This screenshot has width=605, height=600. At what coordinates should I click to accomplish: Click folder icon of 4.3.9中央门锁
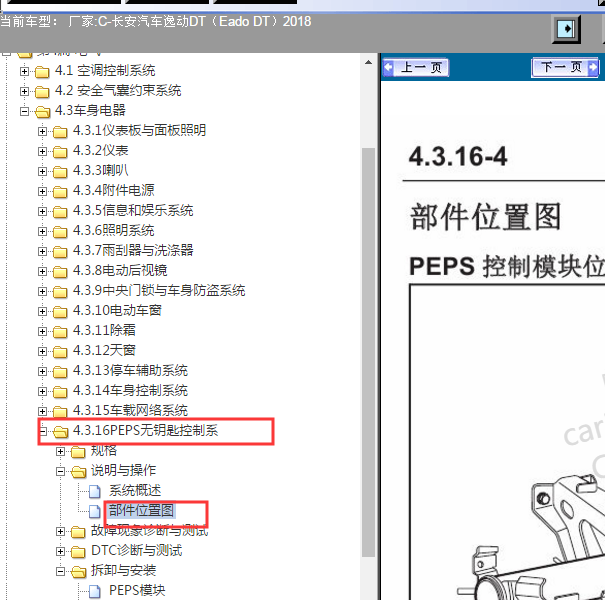(60, 292)
